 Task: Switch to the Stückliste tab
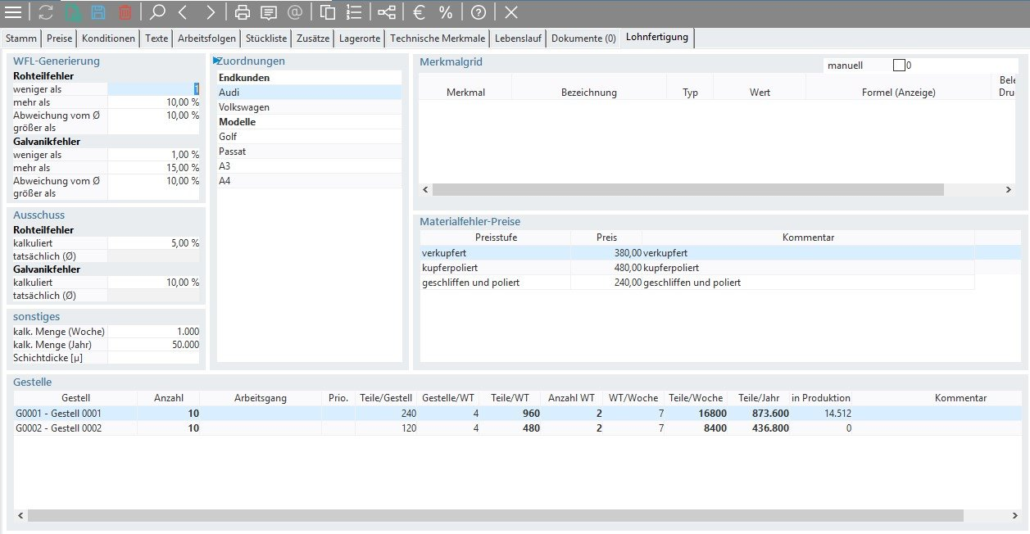(x=266, y=38)
